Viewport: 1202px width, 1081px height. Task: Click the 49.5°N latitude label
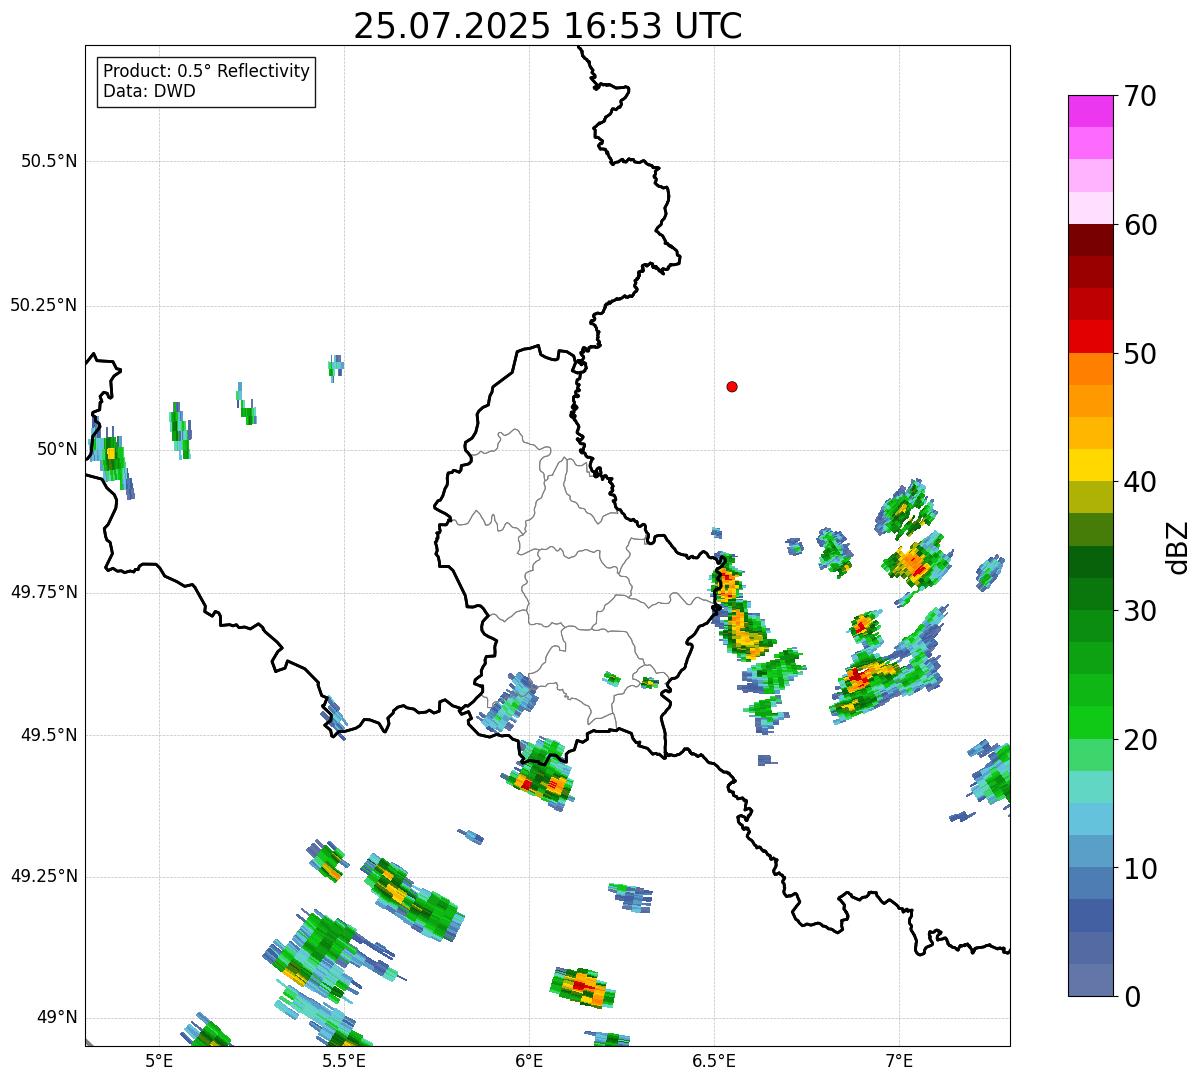(49, 735)
